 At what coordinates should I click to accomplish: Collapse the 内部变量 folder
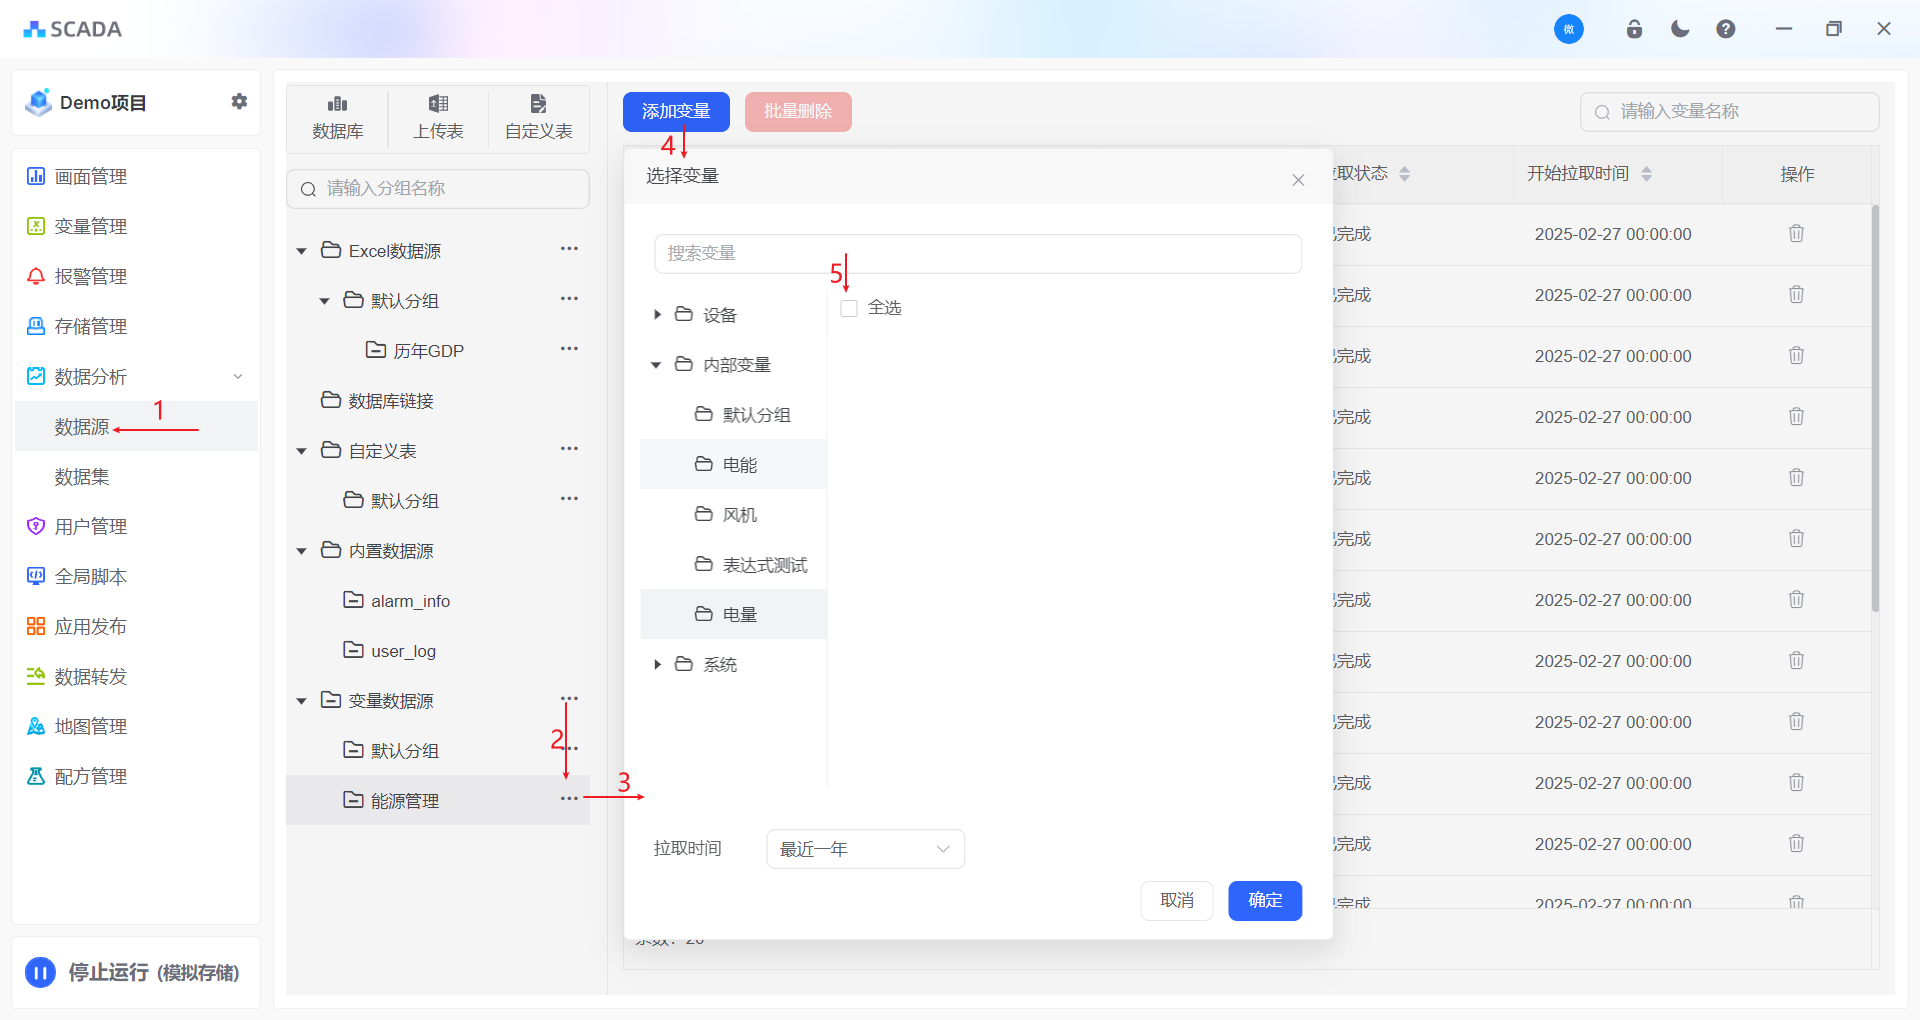656,365
